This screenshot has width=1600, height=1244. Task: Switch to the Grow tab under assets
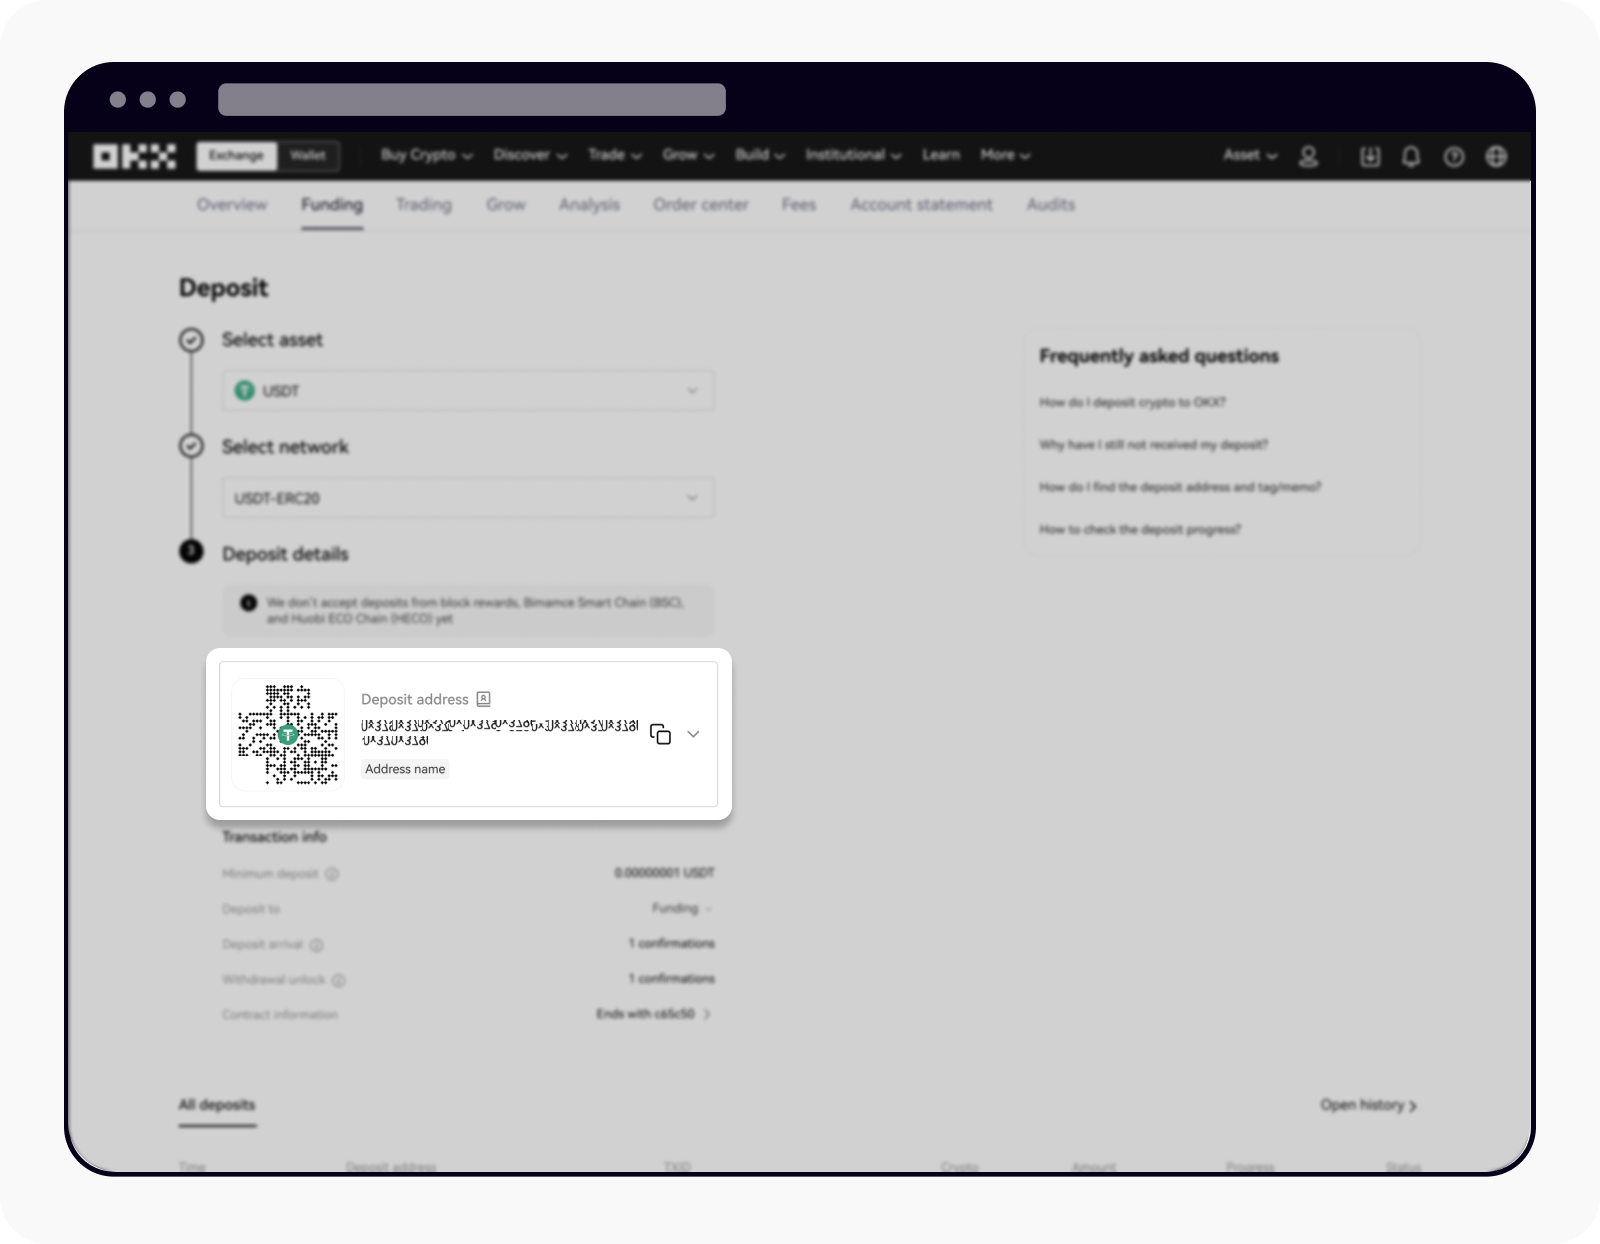pos(506,205)
